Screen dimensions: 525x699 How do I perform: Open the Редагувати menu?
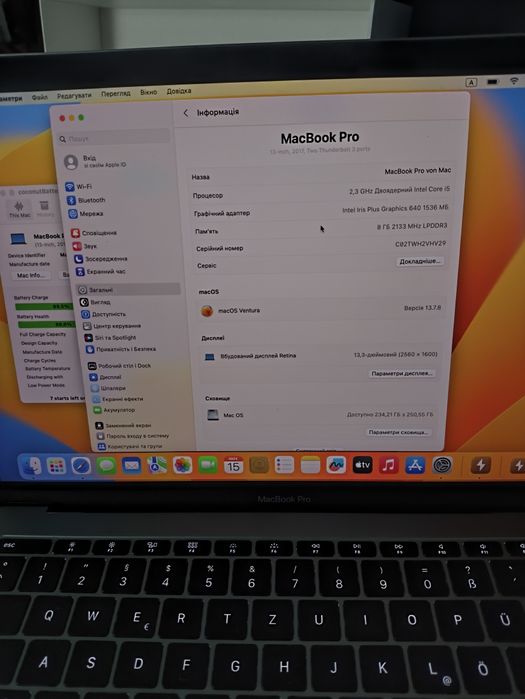[x=74, y=95]
